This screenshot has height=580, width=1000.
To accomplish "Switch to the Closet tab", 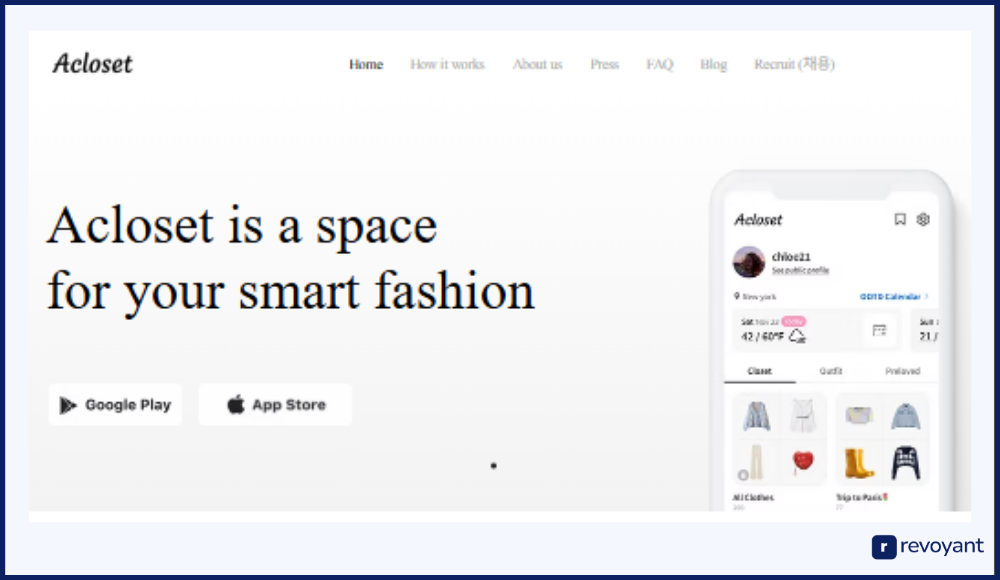I will [x=760, y=371].
